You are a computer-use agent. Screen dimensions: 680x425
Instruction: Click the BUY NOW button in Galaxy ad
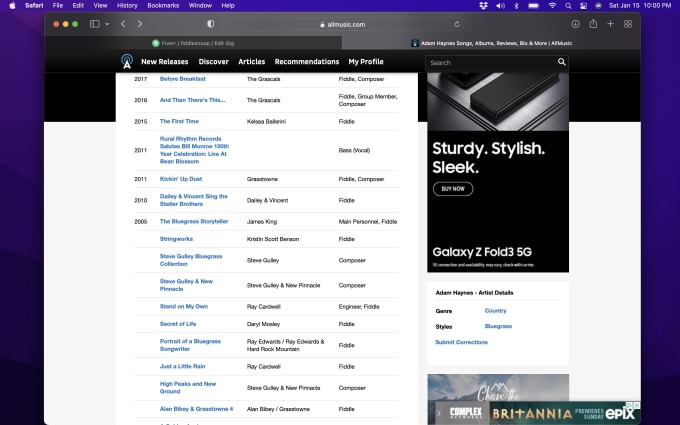pos(453,189)
